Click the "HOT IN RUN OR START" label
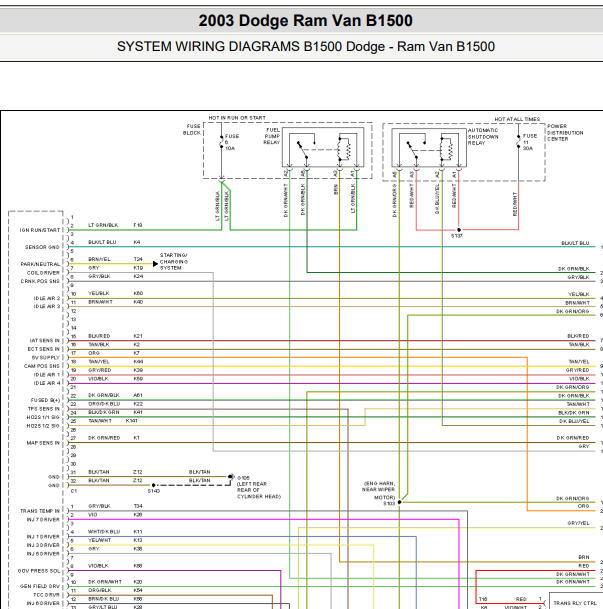The width and height of the screenshot is (603, 609). [x=237, y=118]
